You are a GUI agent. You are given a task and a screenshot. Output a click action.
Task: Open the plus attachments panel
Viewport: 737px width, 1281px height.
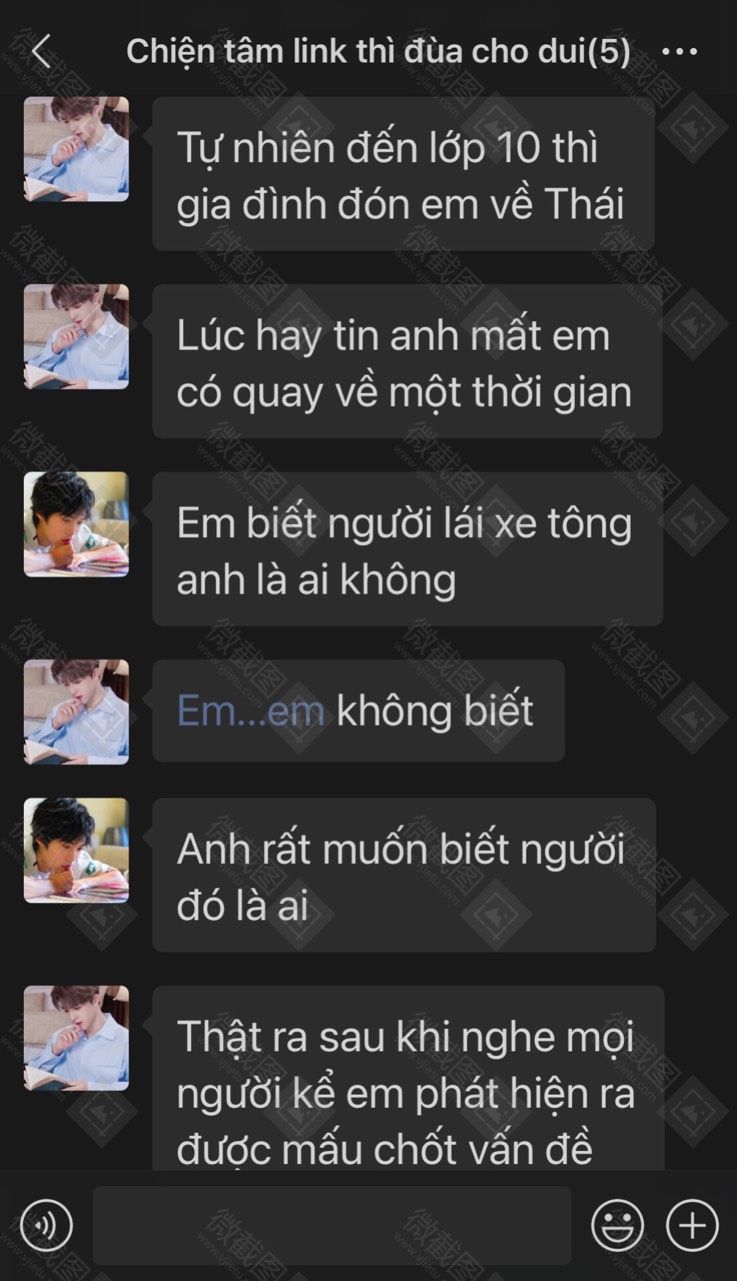(692, 1224)
